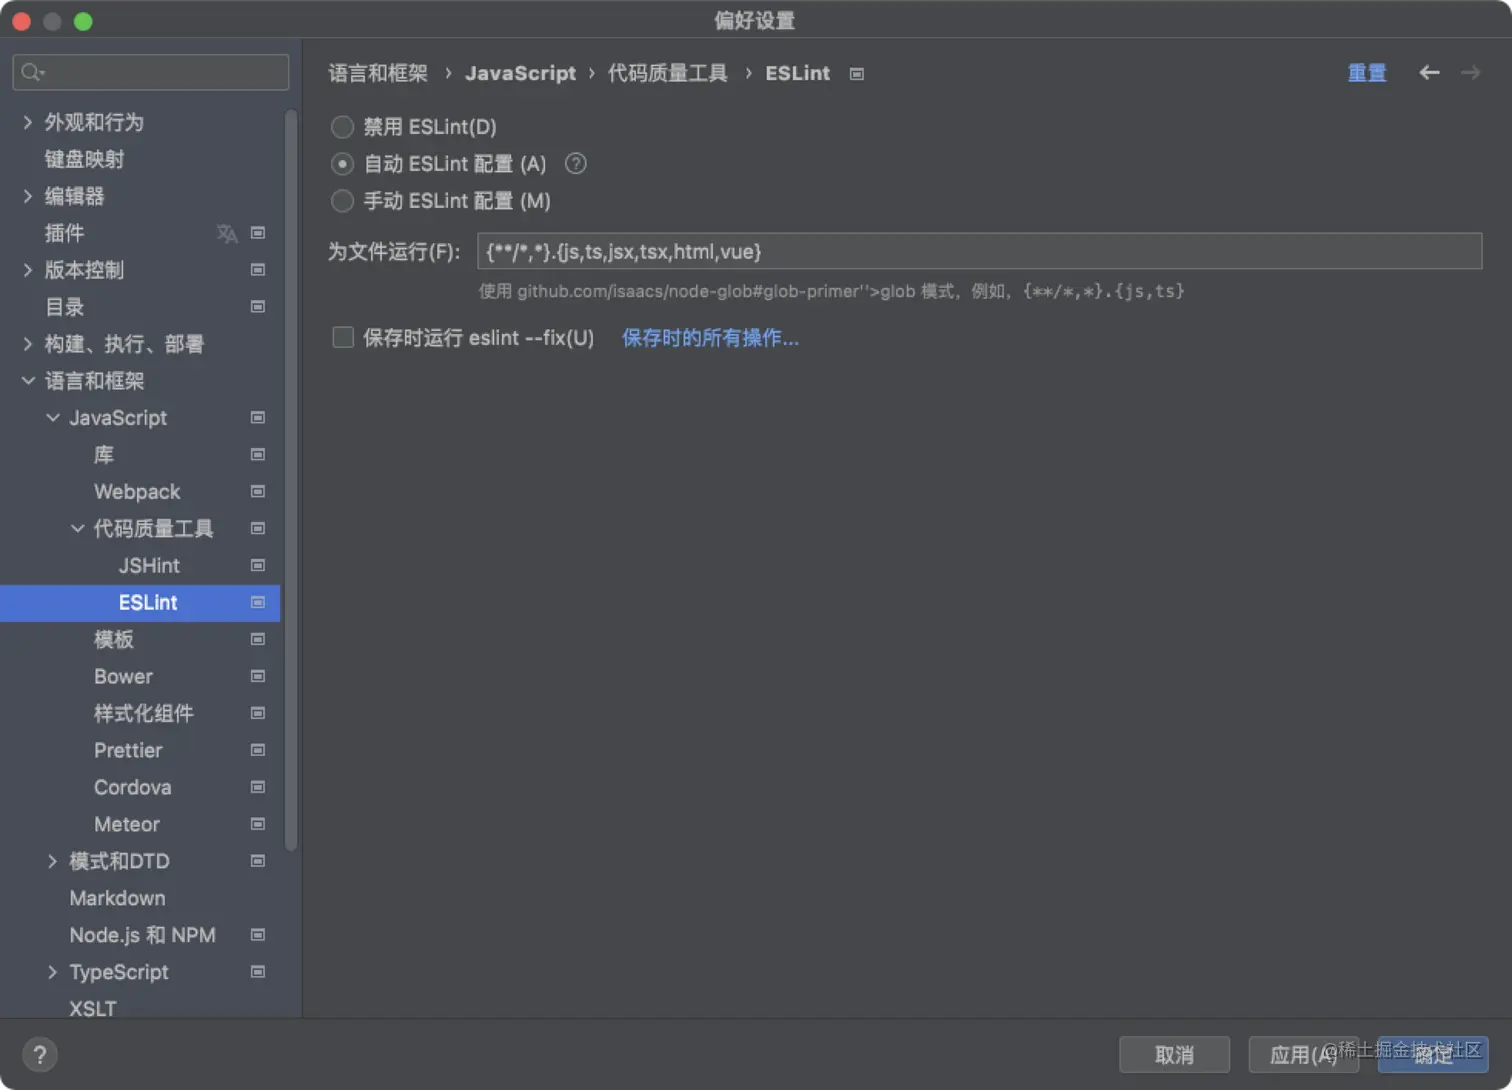Image resolution: width=1512 pixels, height=1090 pixels.
Task: Click the project-level icon next to JavaScript node
Action: 257,418
